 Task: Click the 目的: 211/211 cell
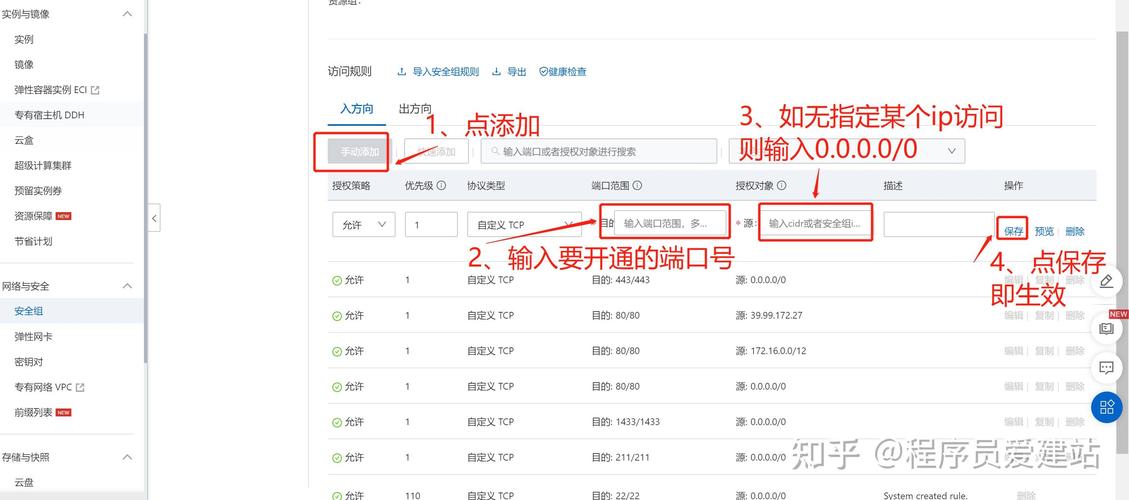pos(620,457)
